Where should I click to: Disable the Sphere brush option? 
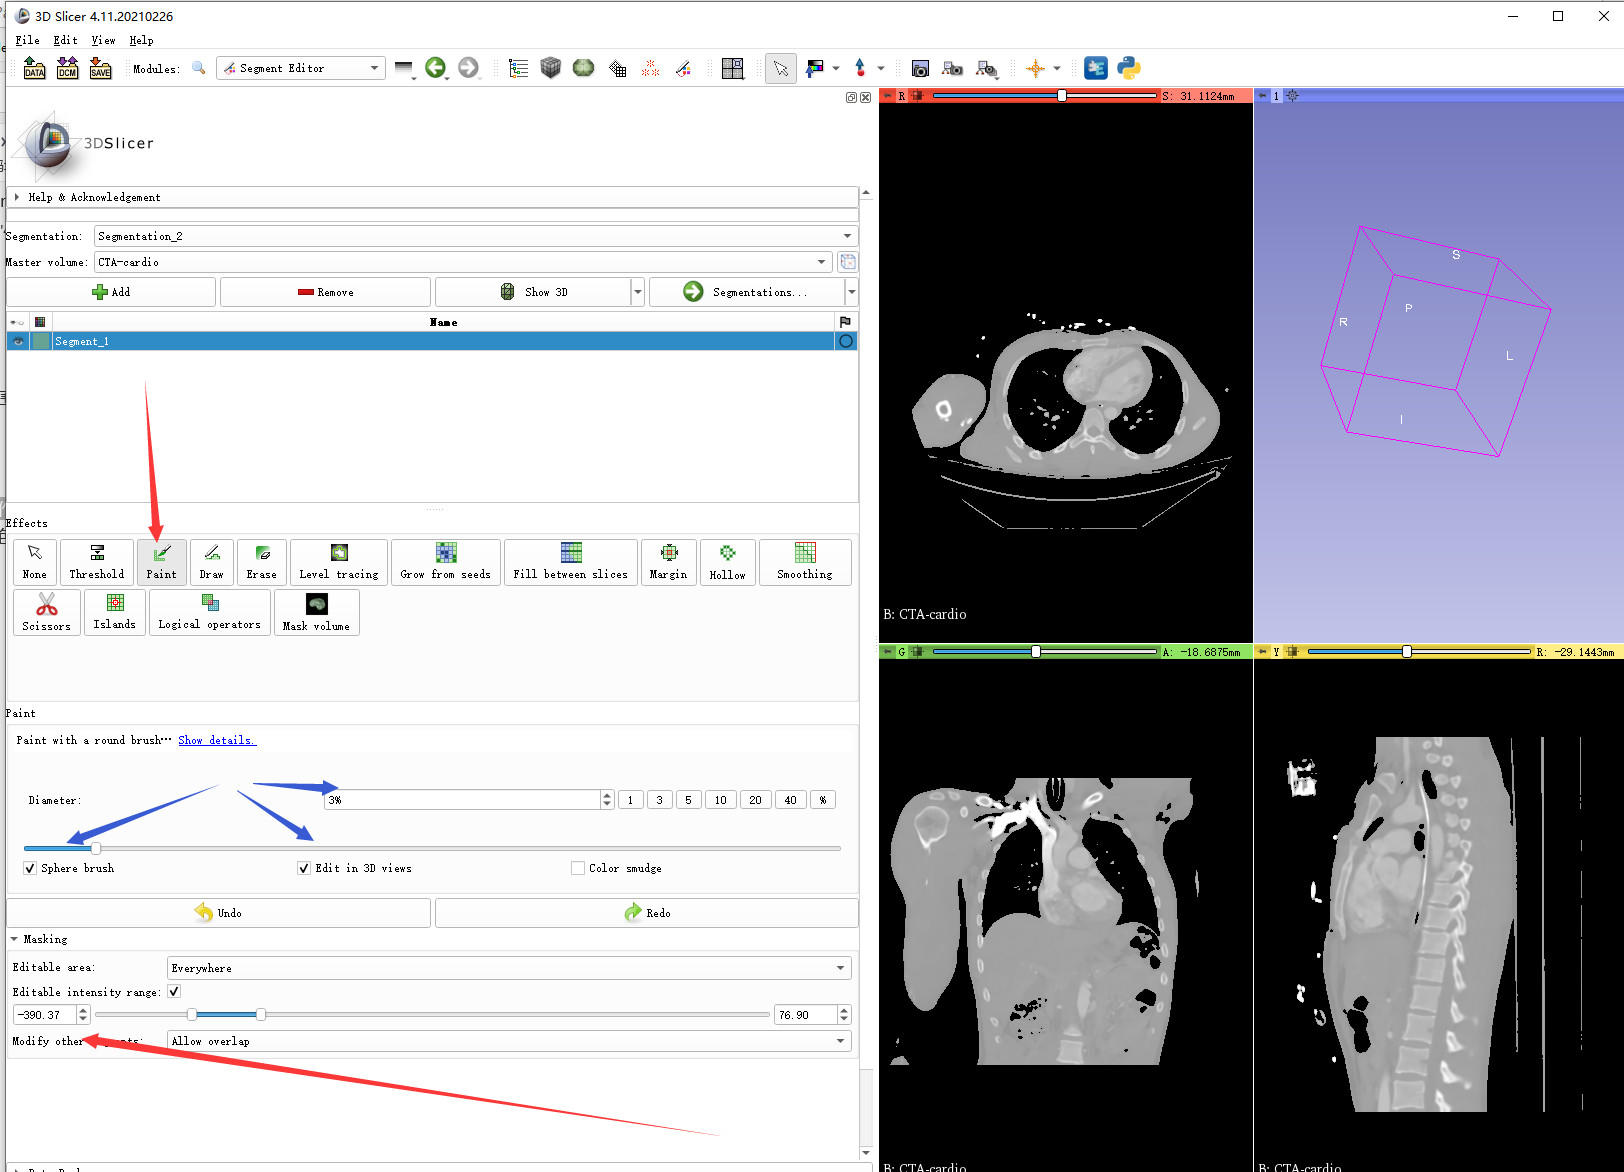click(30, 868)
